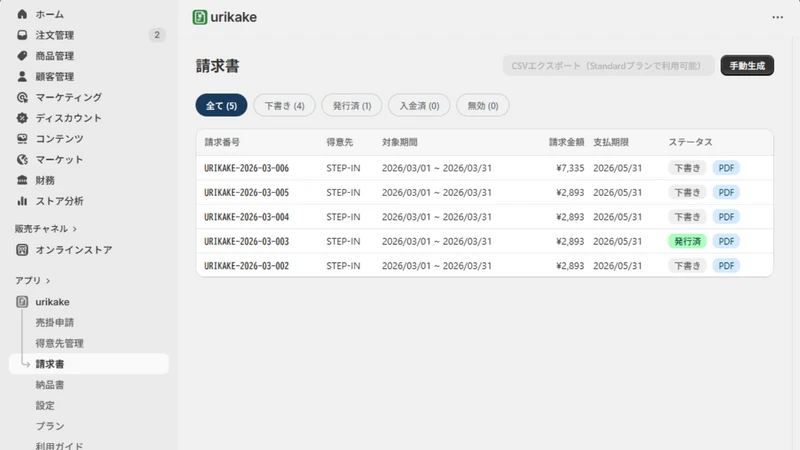Open 納品書 in the urikake submenu

click(49, 385)
